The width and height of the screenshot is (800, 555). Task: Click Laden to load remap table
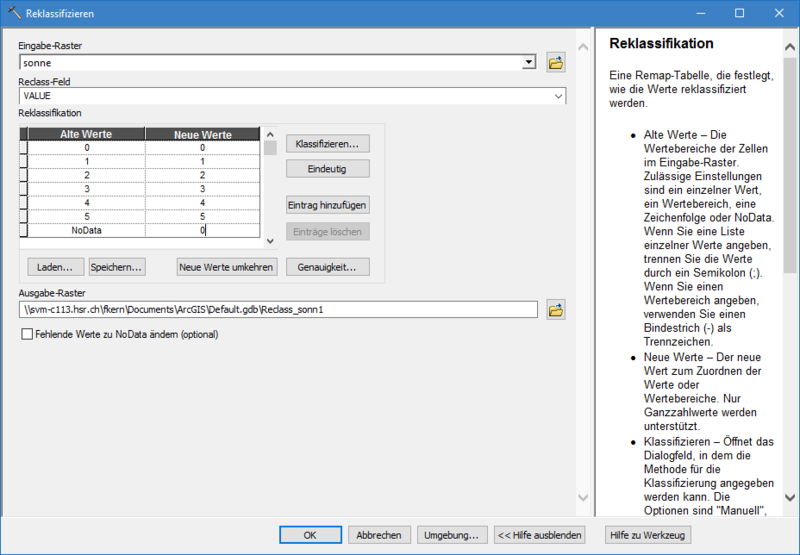pos(54,267)
